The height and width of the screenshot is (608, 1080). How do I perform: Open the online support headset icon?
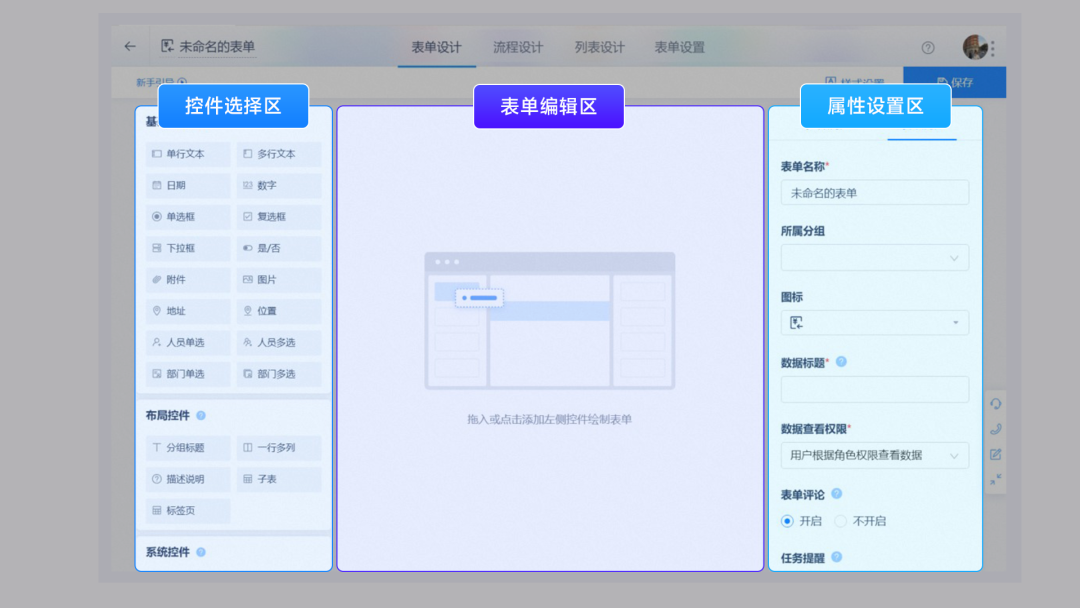pos(996,403)
